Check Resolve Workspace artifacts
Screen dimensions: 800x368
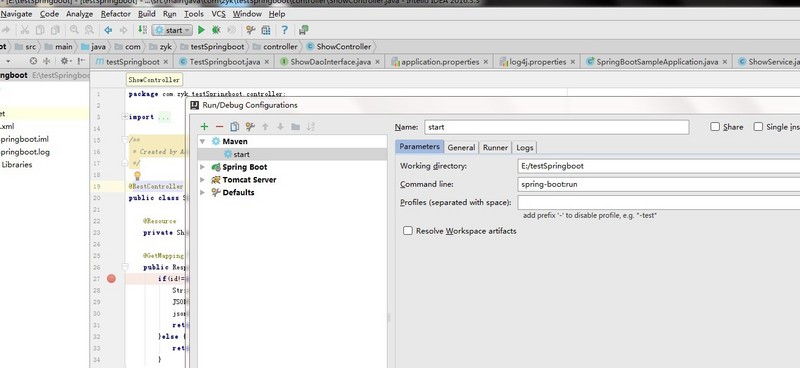408,231
